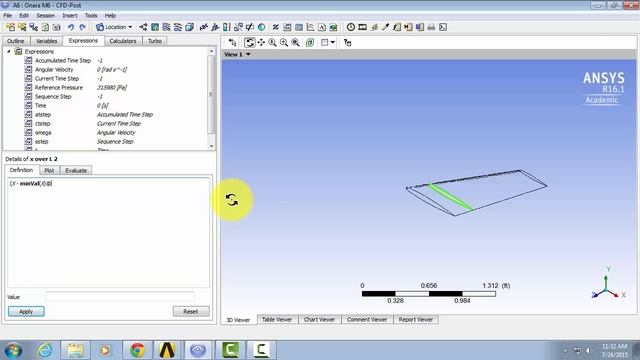This screenshot has height=360, width=640.
Task: Switch to the Chart Viewer tab
Action: (319, 320)
